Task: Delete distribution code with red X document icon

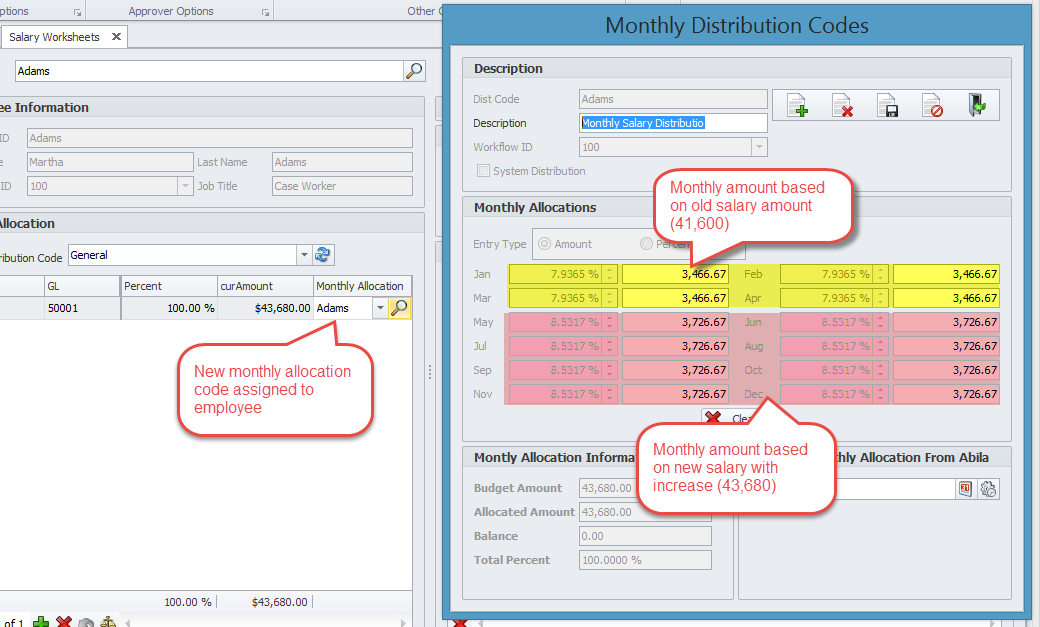Action: coord(842,105)
